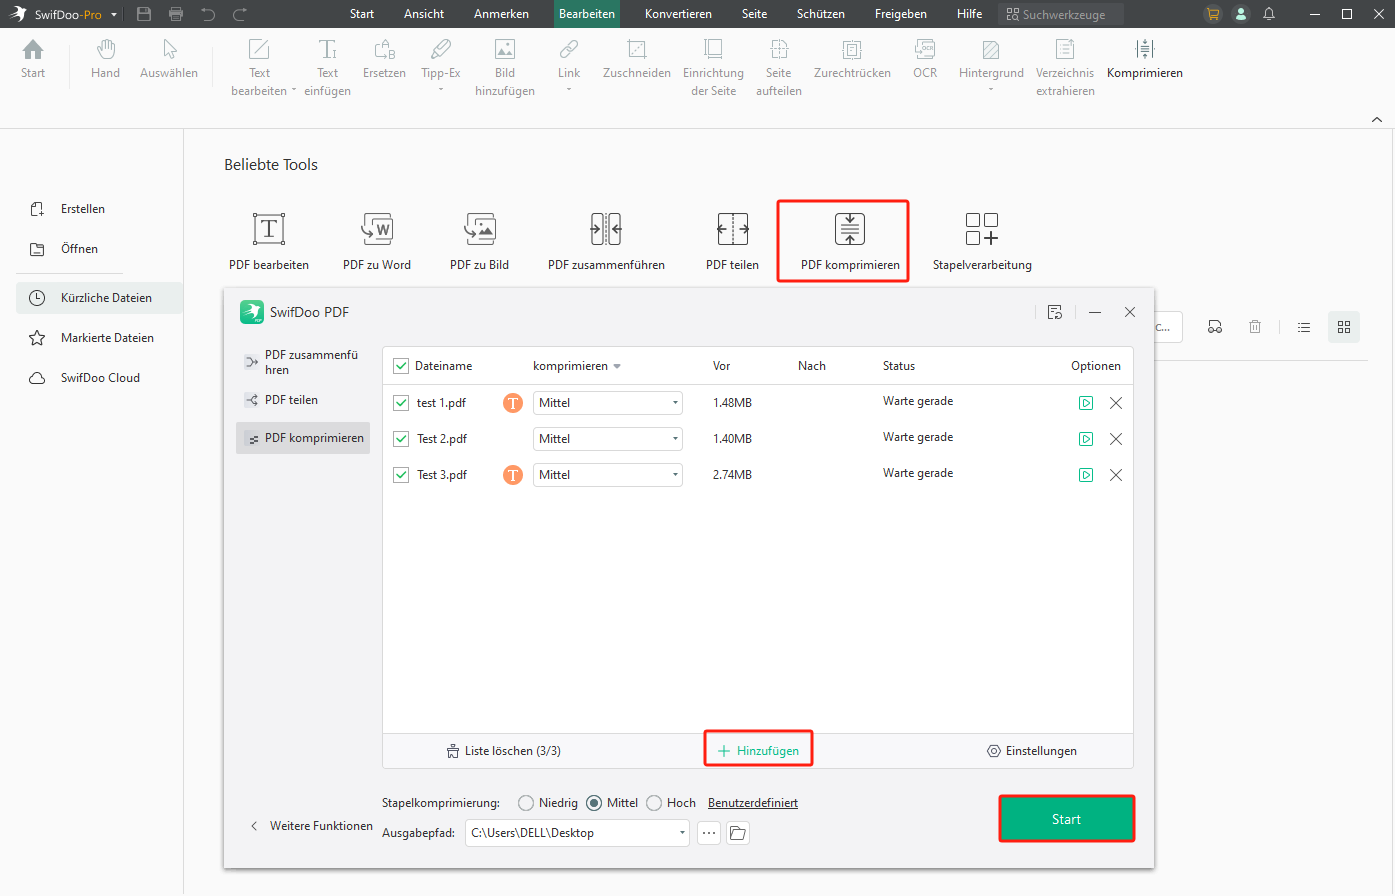
Task: Launch the PDF zu Word tool
Action: [x=377, y=241]
